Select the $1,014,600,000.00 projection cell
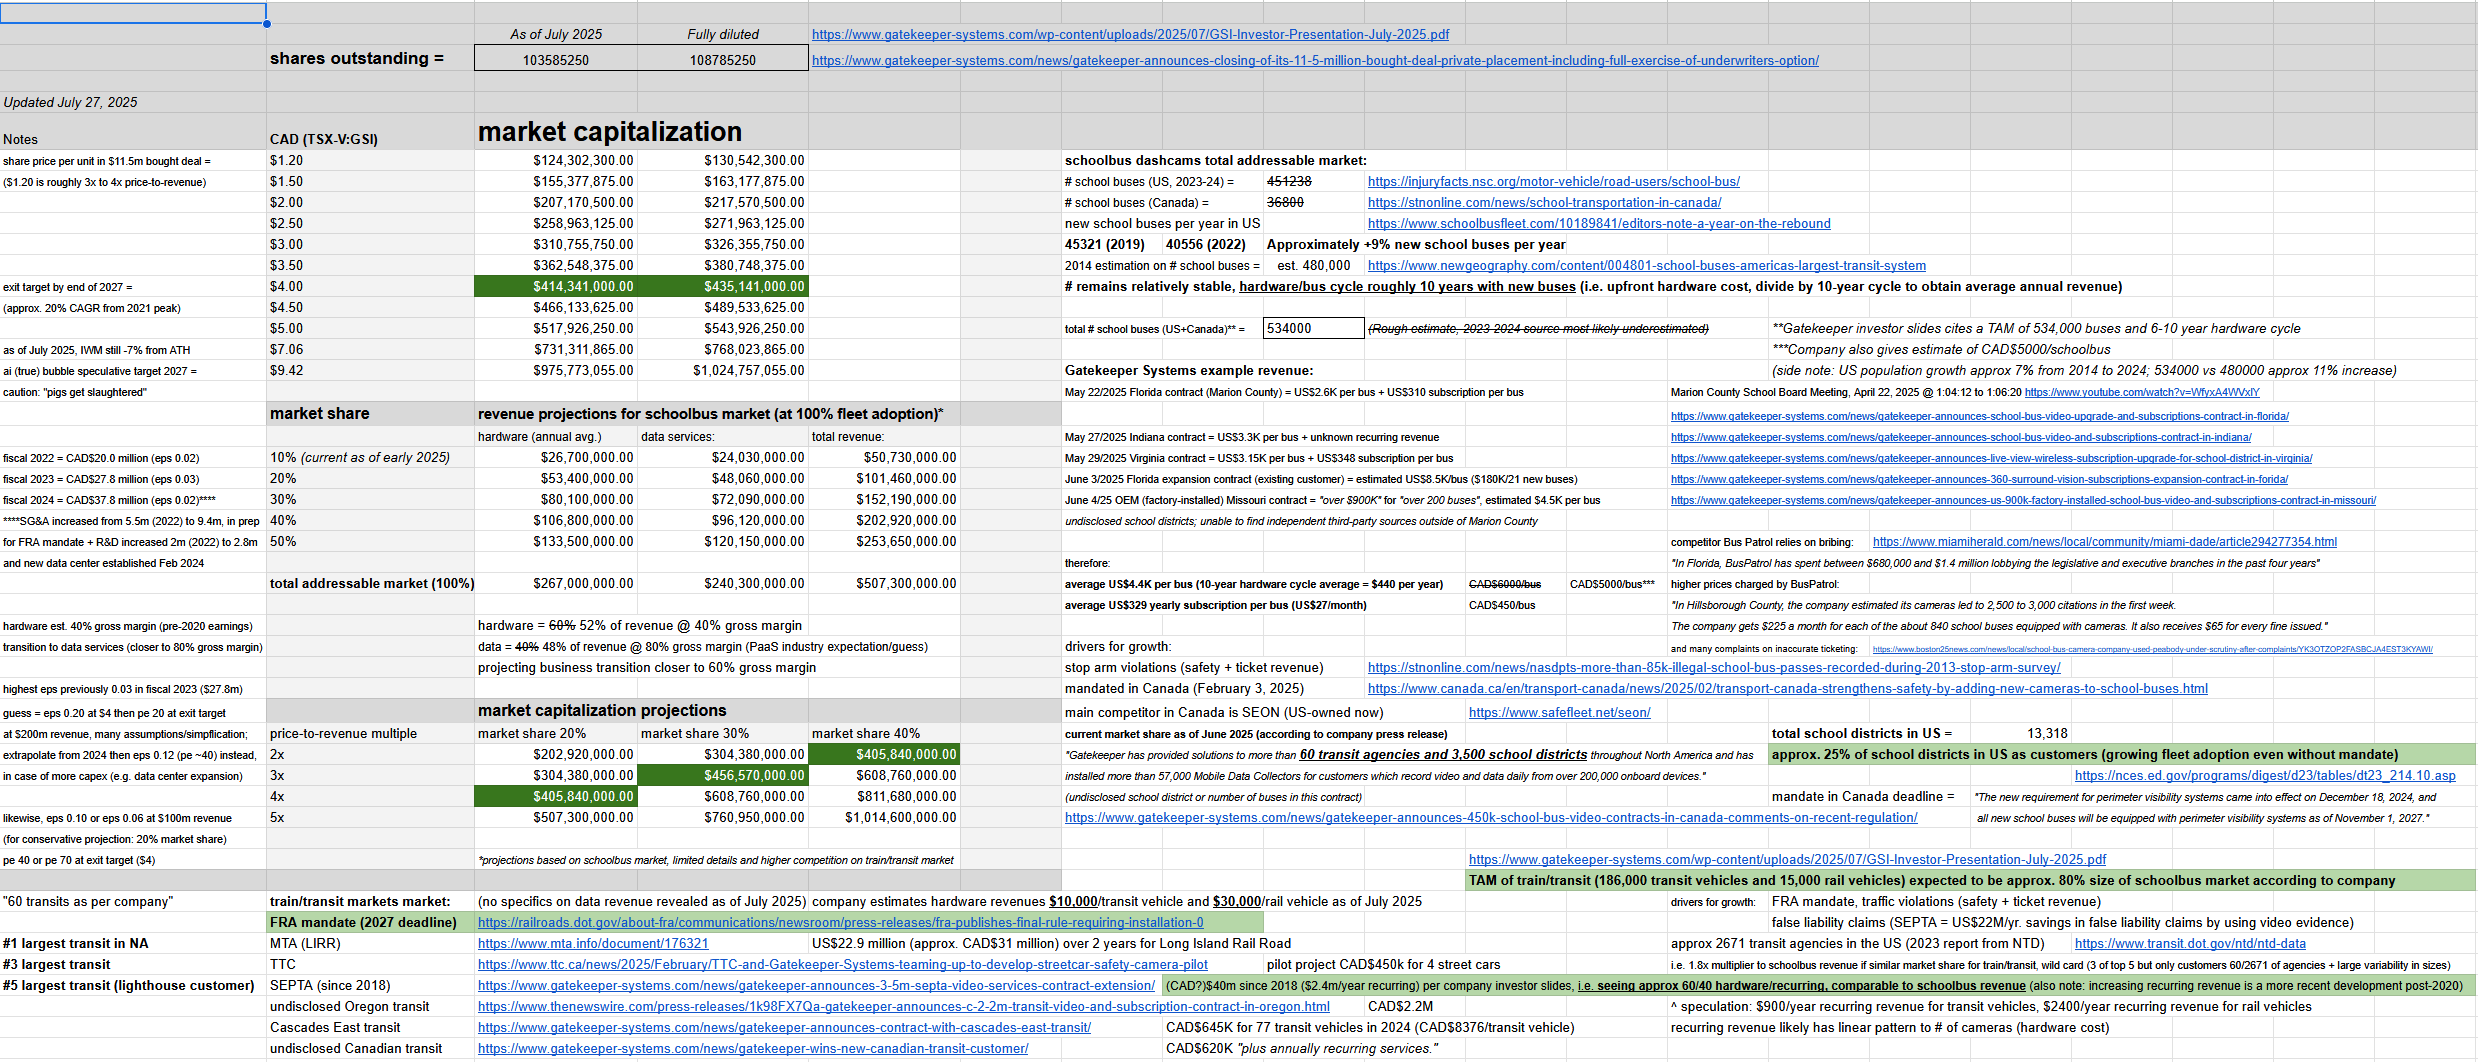The height and width of the screenshot is (1062, 2478). [884, 818]
